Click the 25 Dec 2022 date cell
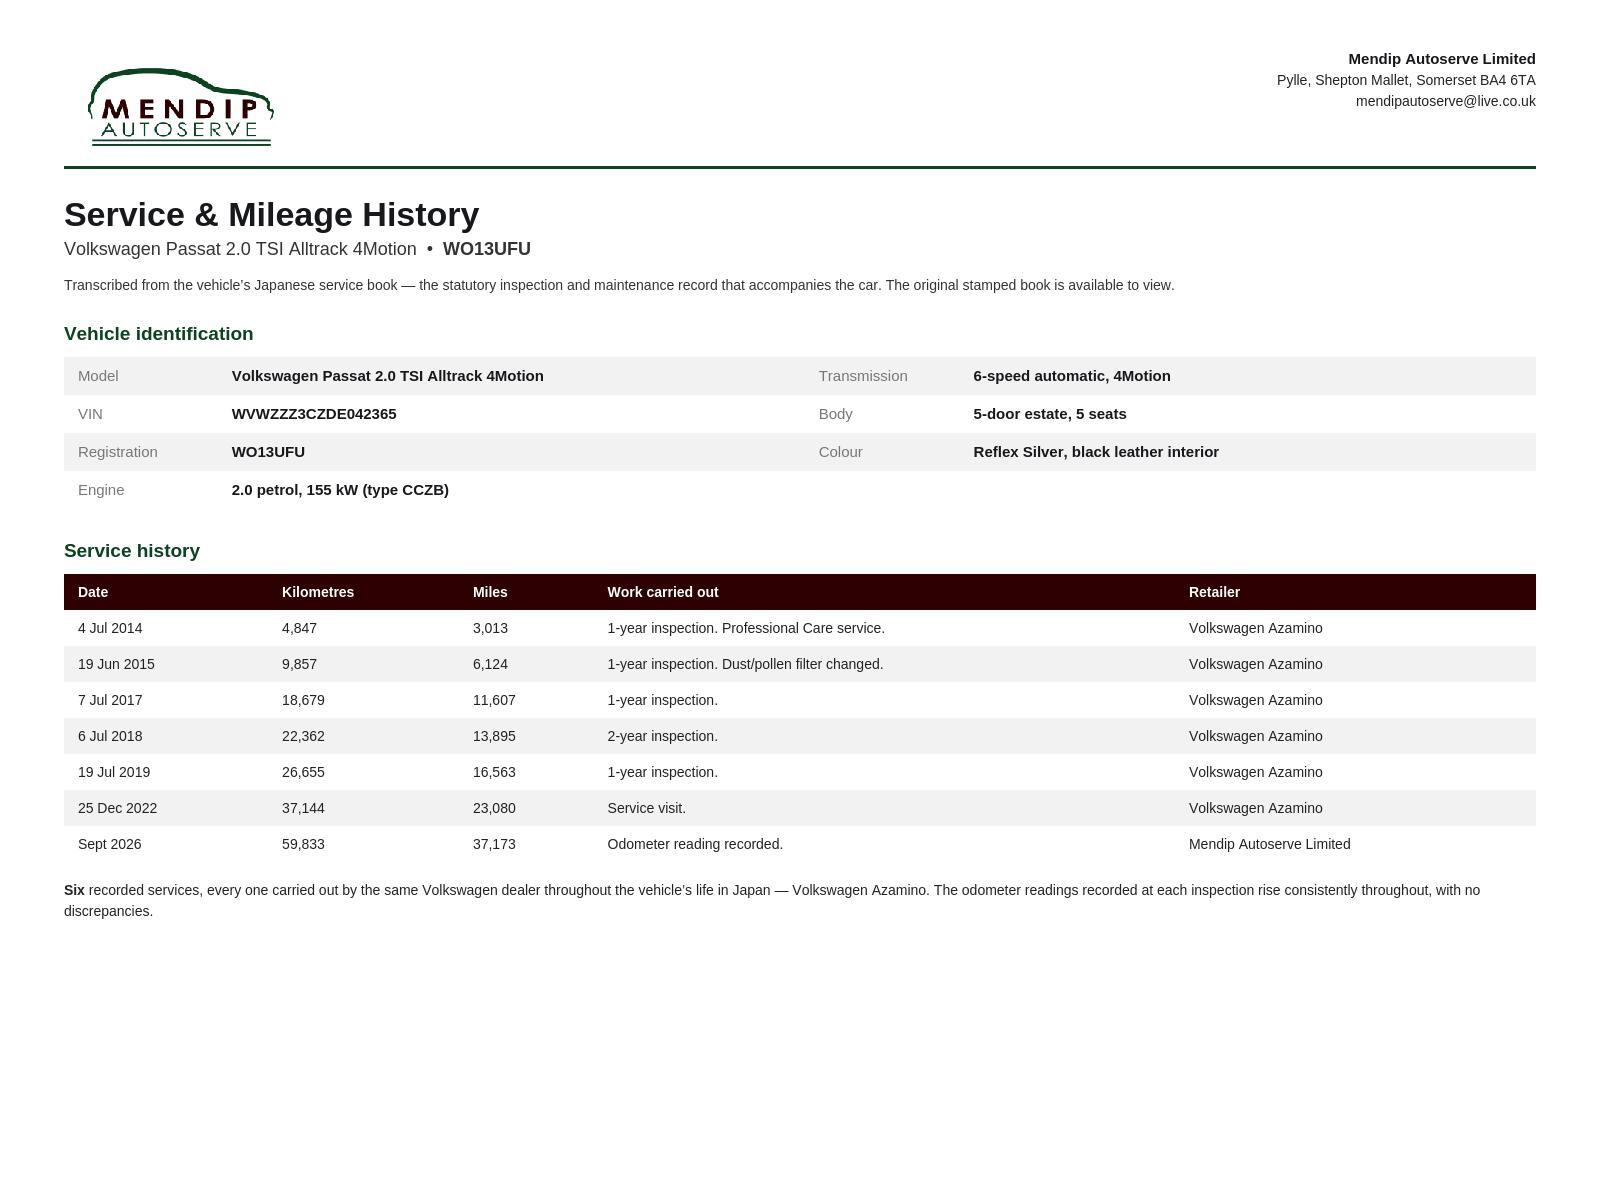1600x1200 pixels. 117,808
